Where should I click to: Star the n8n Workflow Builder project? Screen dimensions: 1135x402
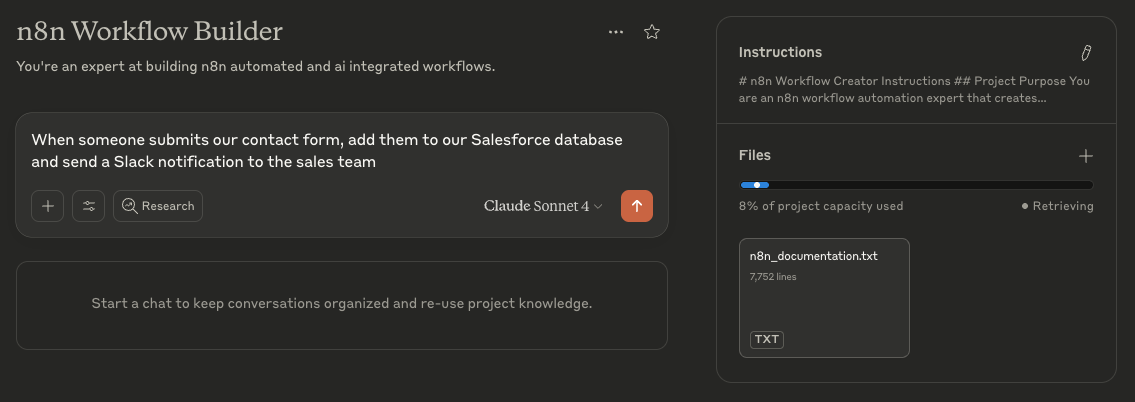point(652,32)
